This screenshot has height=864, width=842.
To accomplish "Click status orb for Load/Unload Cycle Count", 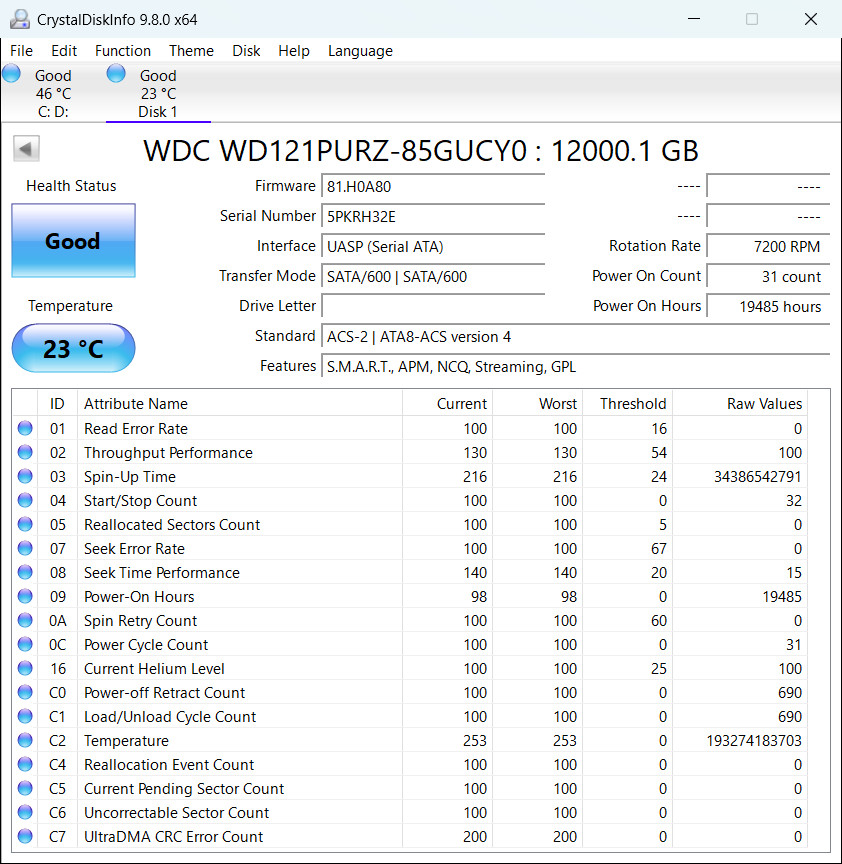I will [25, 716].
